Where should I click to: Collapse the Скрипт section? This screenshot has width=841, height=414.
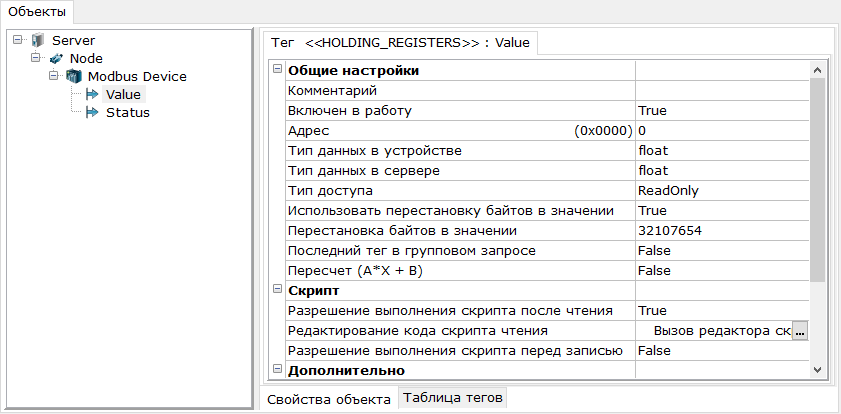pos(277,289)
